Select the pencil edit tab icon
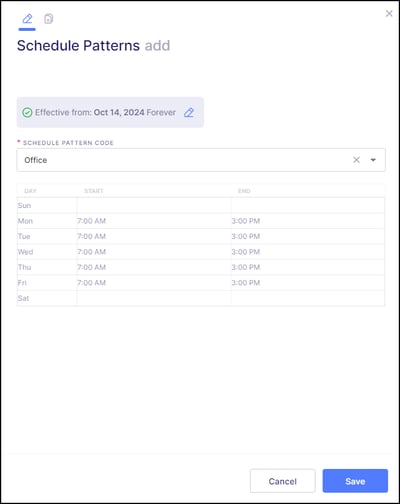Screen dimensions: 400x504 click(27, 19)
